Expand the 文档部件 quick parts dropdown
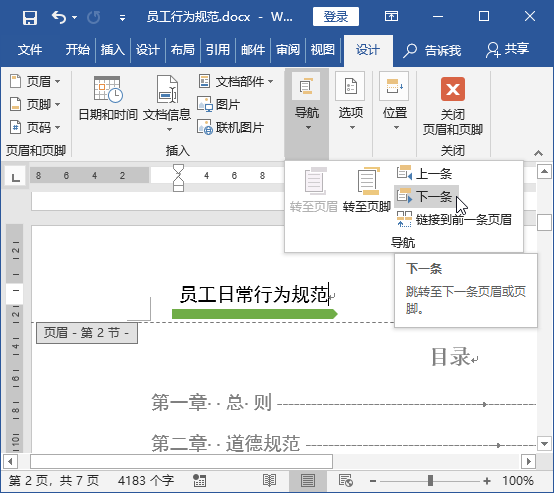This screenshot has width=554, height=493. pos(236,81)
